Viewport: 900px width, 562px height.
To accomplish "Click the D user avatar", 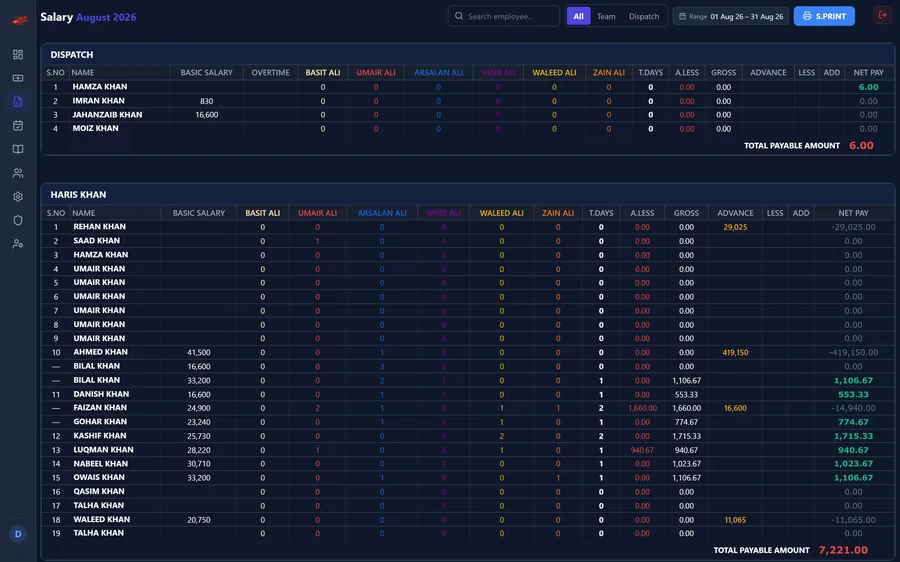I will pyautogui.click(x=18, y=534).
